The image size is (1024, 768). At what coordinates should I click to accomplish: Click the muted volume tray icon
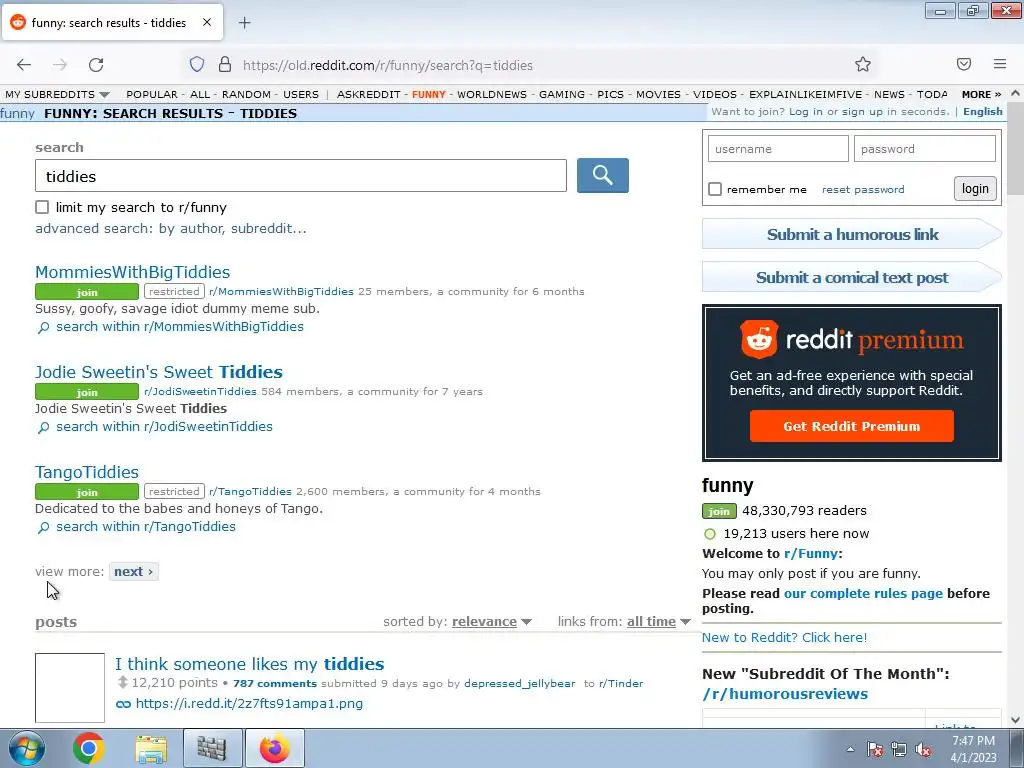coord(923,749)
